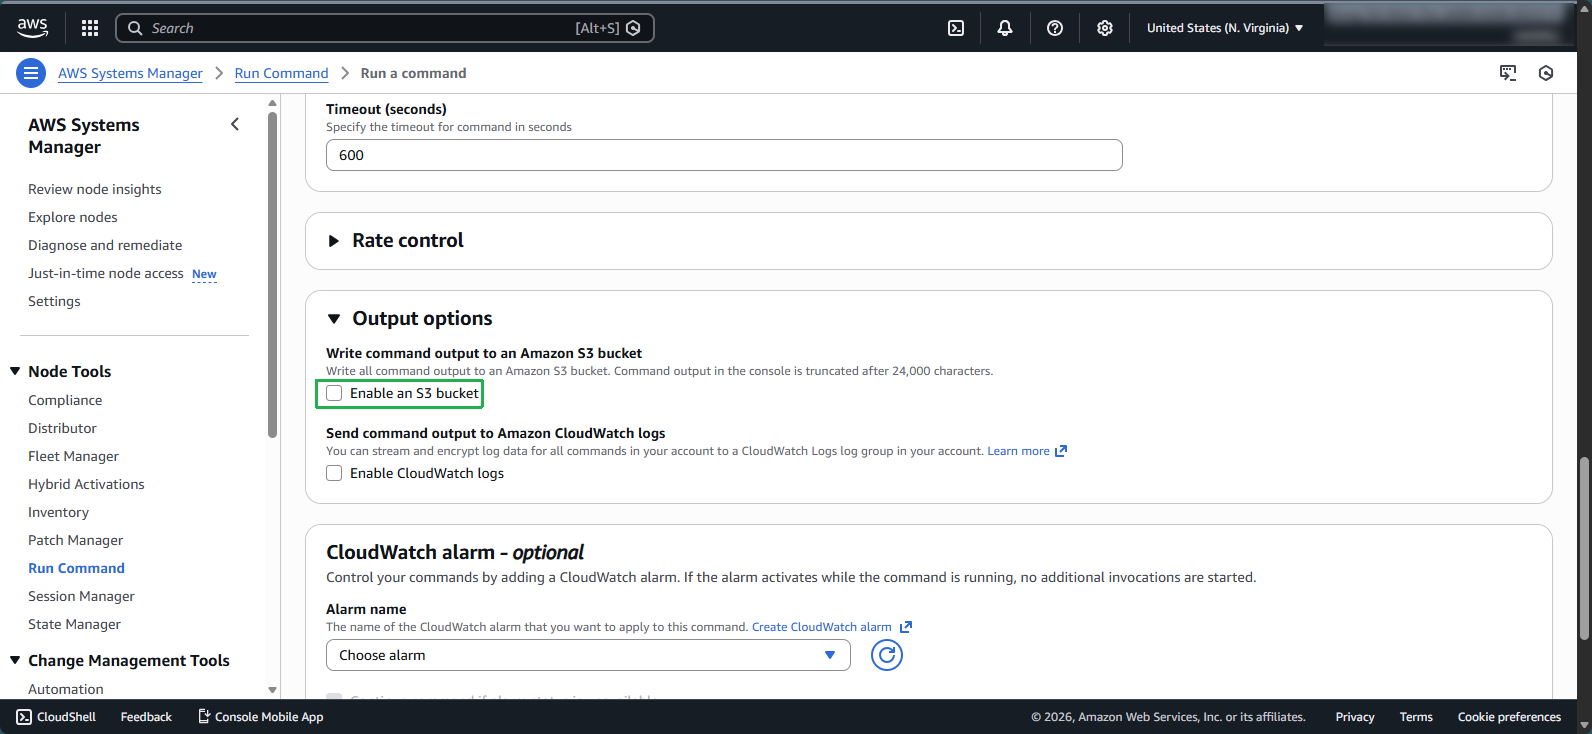Enable an S3 bucket checkbox
Viewport: 1592px width, 734px height.
click(334, 393)
